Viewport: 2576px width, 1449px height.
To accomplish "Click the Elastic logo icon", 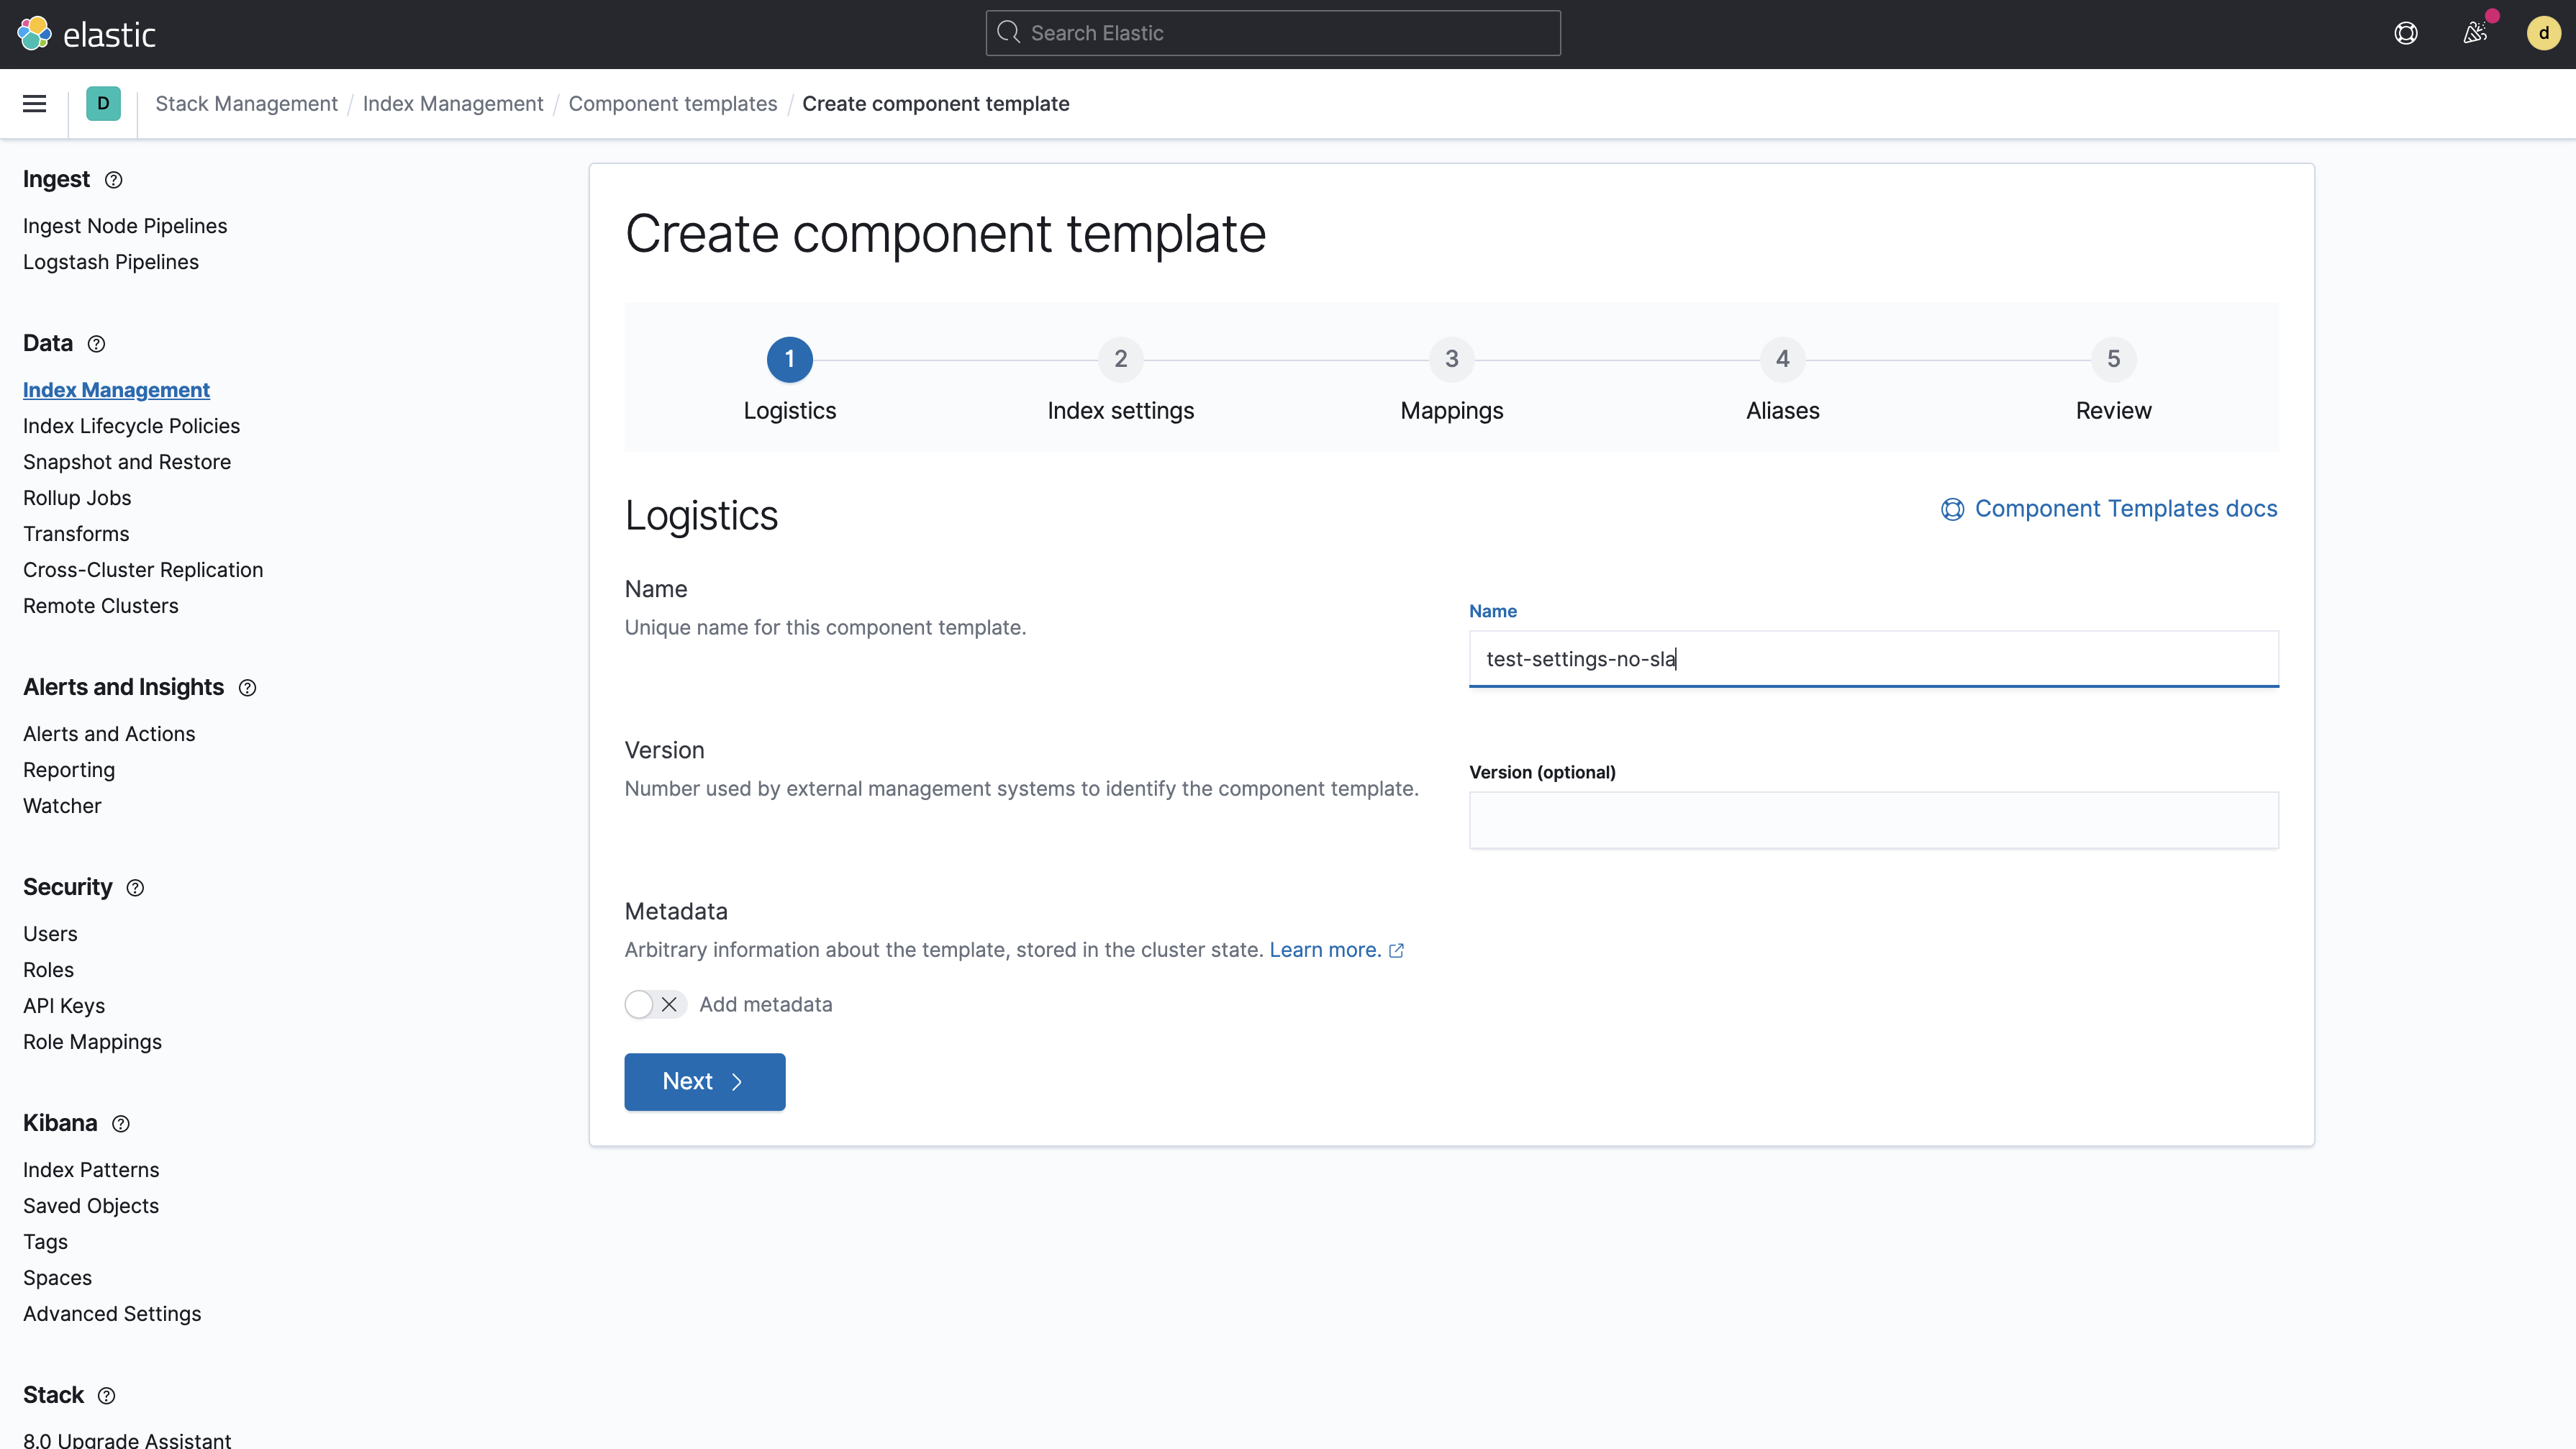I will coord(34,34).
